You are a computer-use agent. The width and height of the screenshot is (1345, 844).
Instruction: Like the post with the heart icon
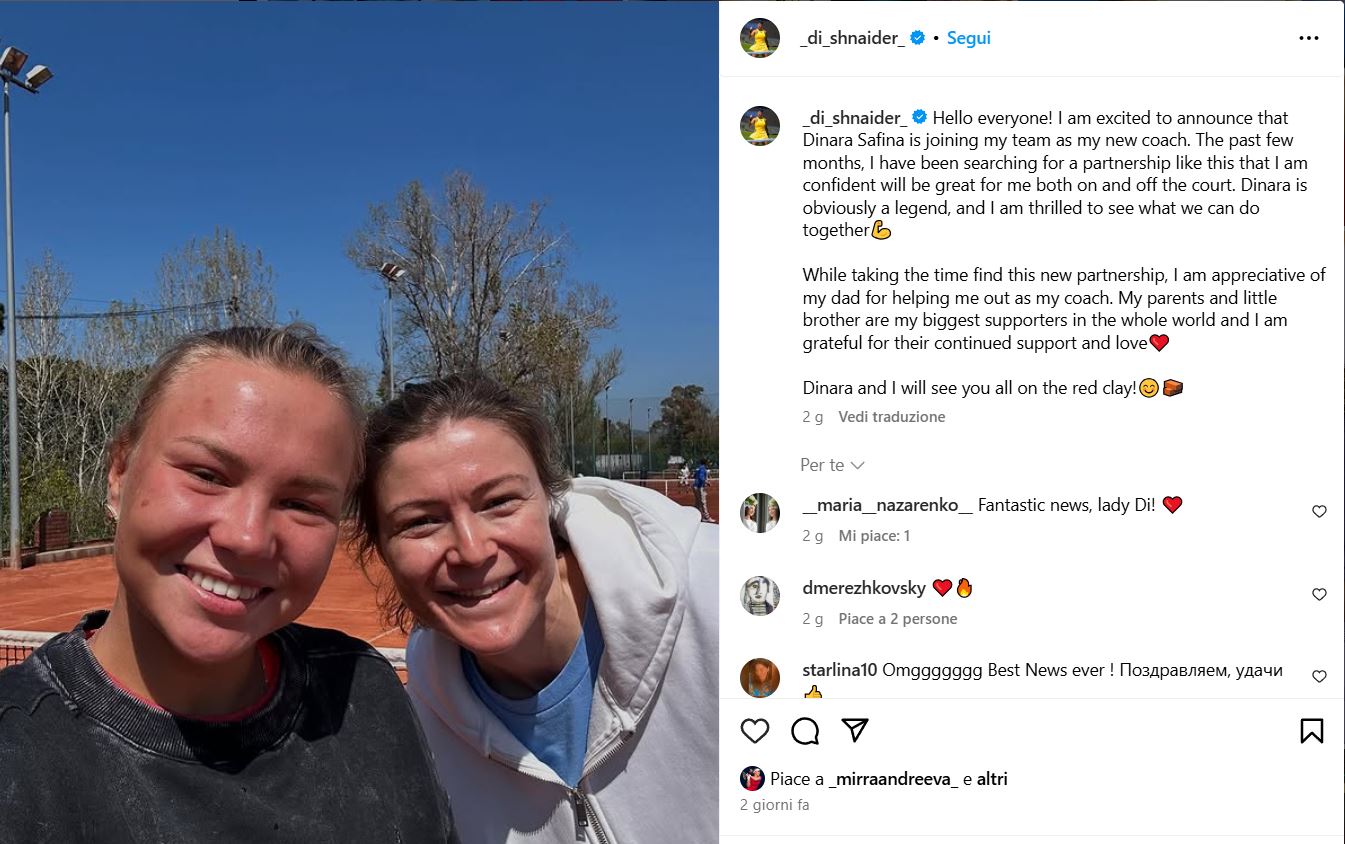click(755, 731)
